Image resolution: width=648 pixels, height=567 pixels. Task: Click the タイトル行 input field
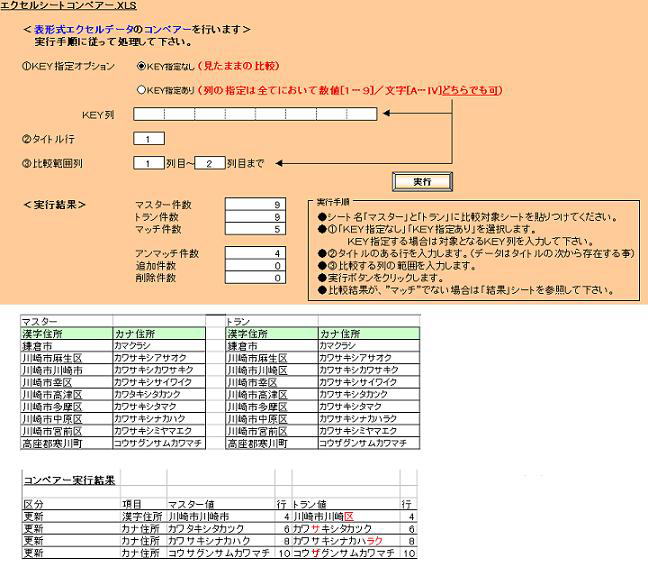coord(148,139)
